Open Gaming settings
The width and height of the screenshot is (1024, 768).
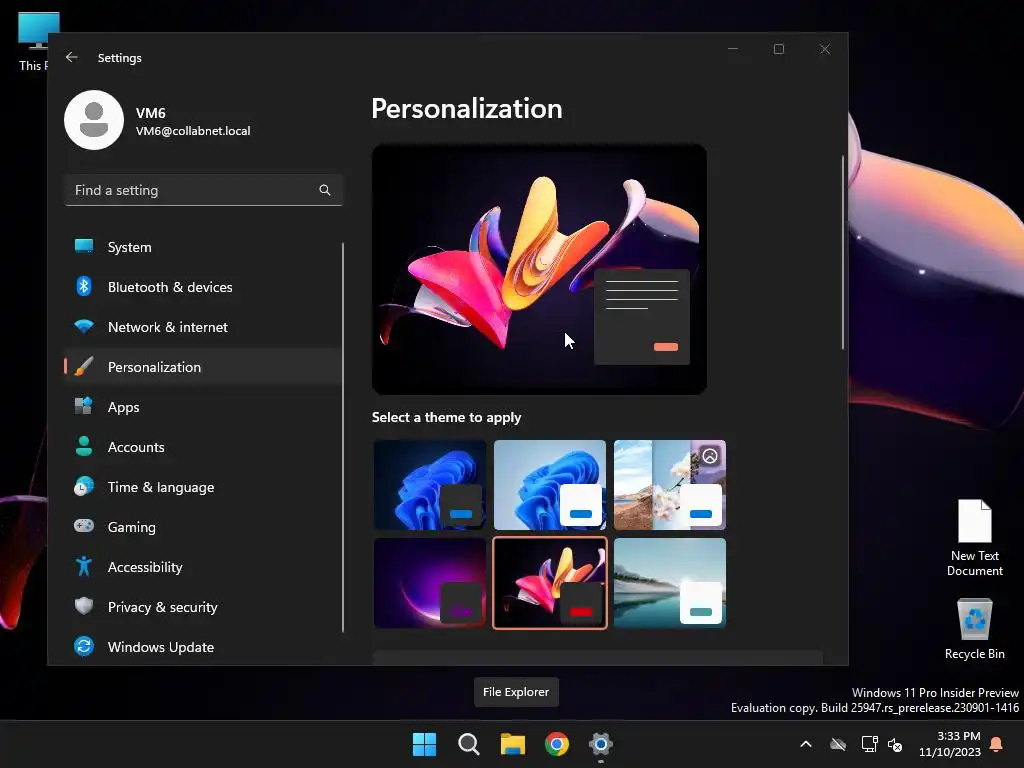point(204,527)
